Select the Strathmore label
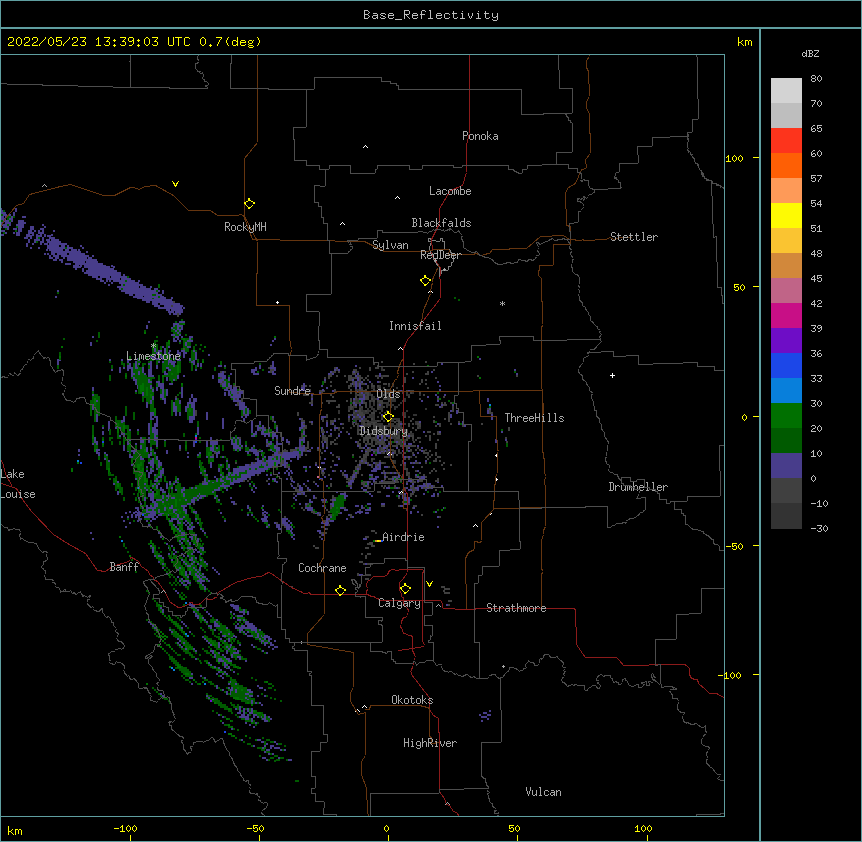 tap(516, 608)
